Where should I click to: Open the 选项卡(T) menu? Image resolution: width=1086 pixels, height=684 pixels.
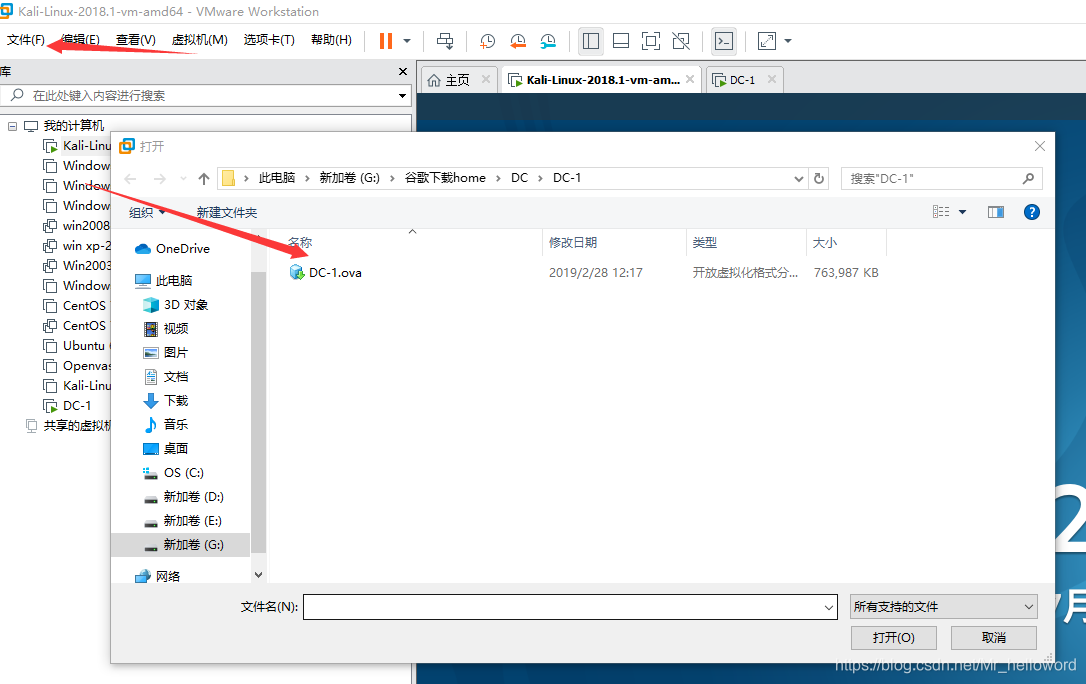point(269,39)
